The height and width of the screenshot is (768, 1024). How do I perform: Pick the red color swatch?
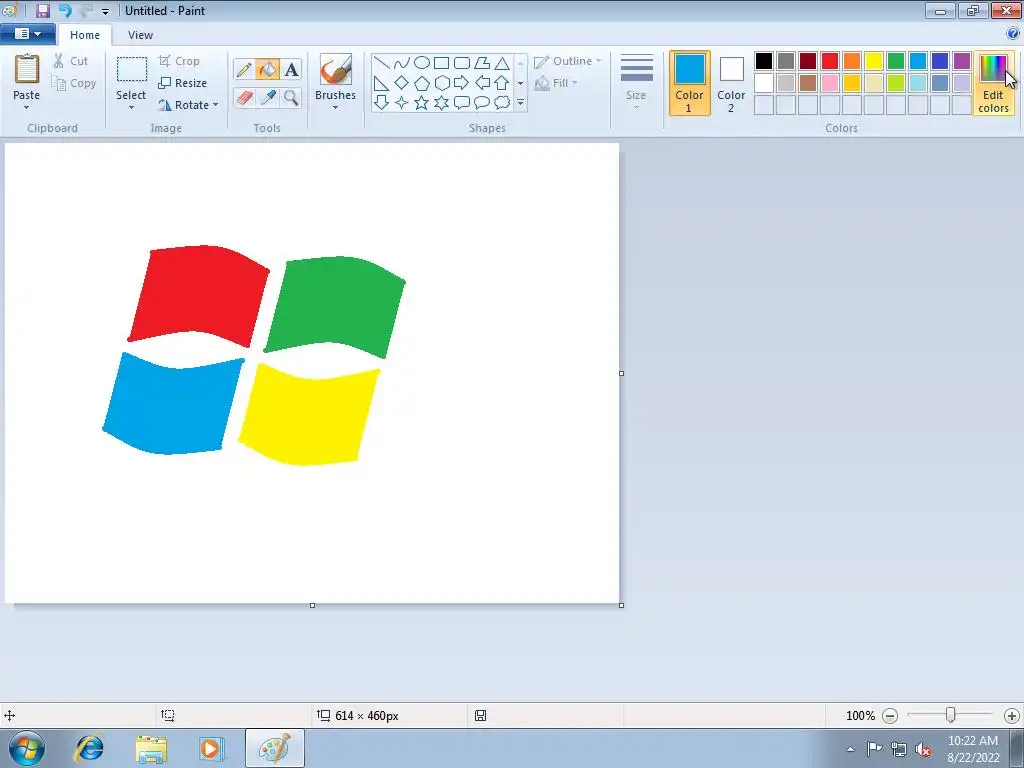830,61
